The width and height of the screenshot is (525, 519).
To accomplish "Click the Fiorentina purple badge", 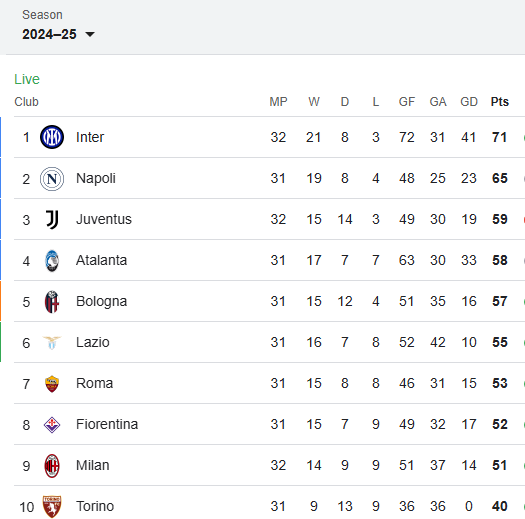I will [52, 425].
